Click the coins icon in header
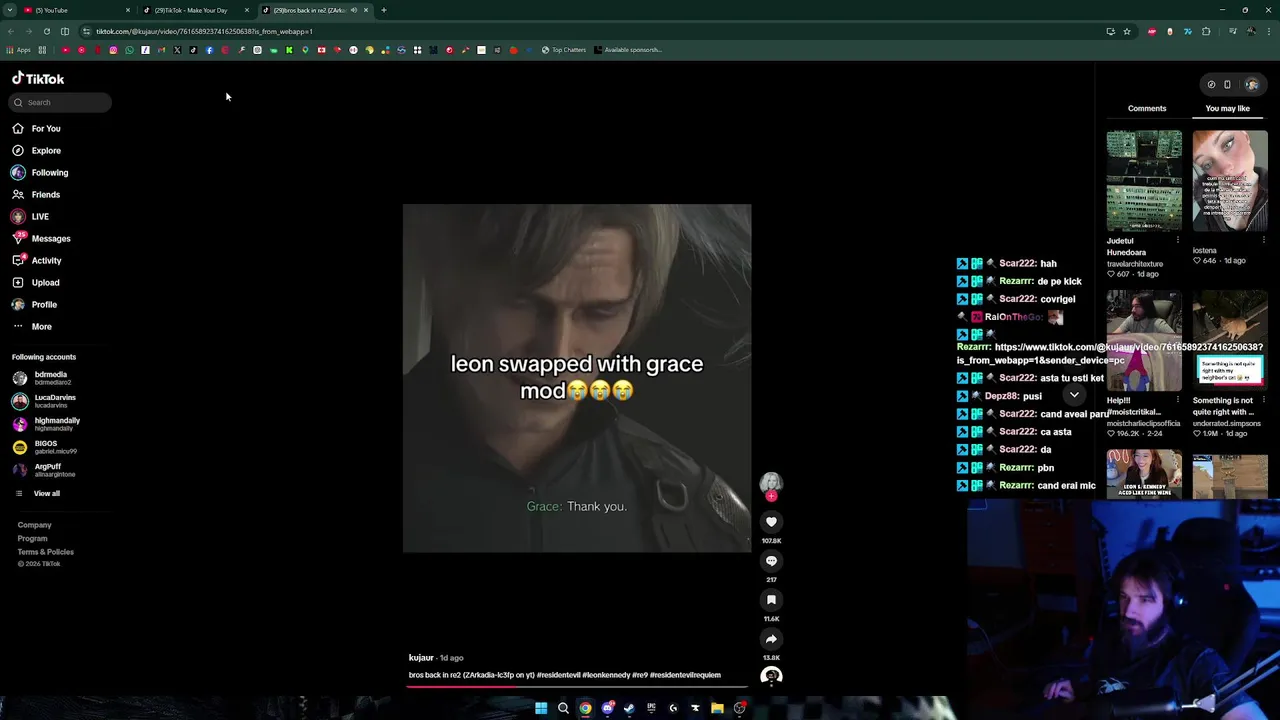This screenshot has height=720, width=1280. coord(1211,84)
